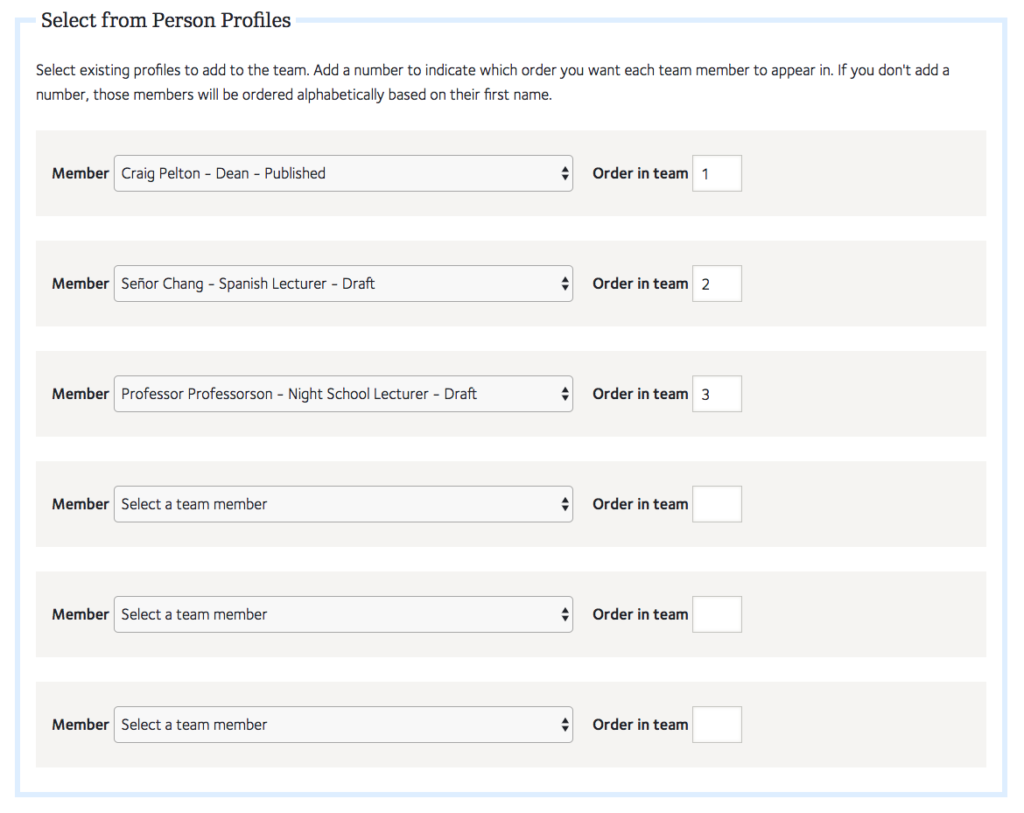
Task: Click order field containing 3
Action: pos(716,394)
